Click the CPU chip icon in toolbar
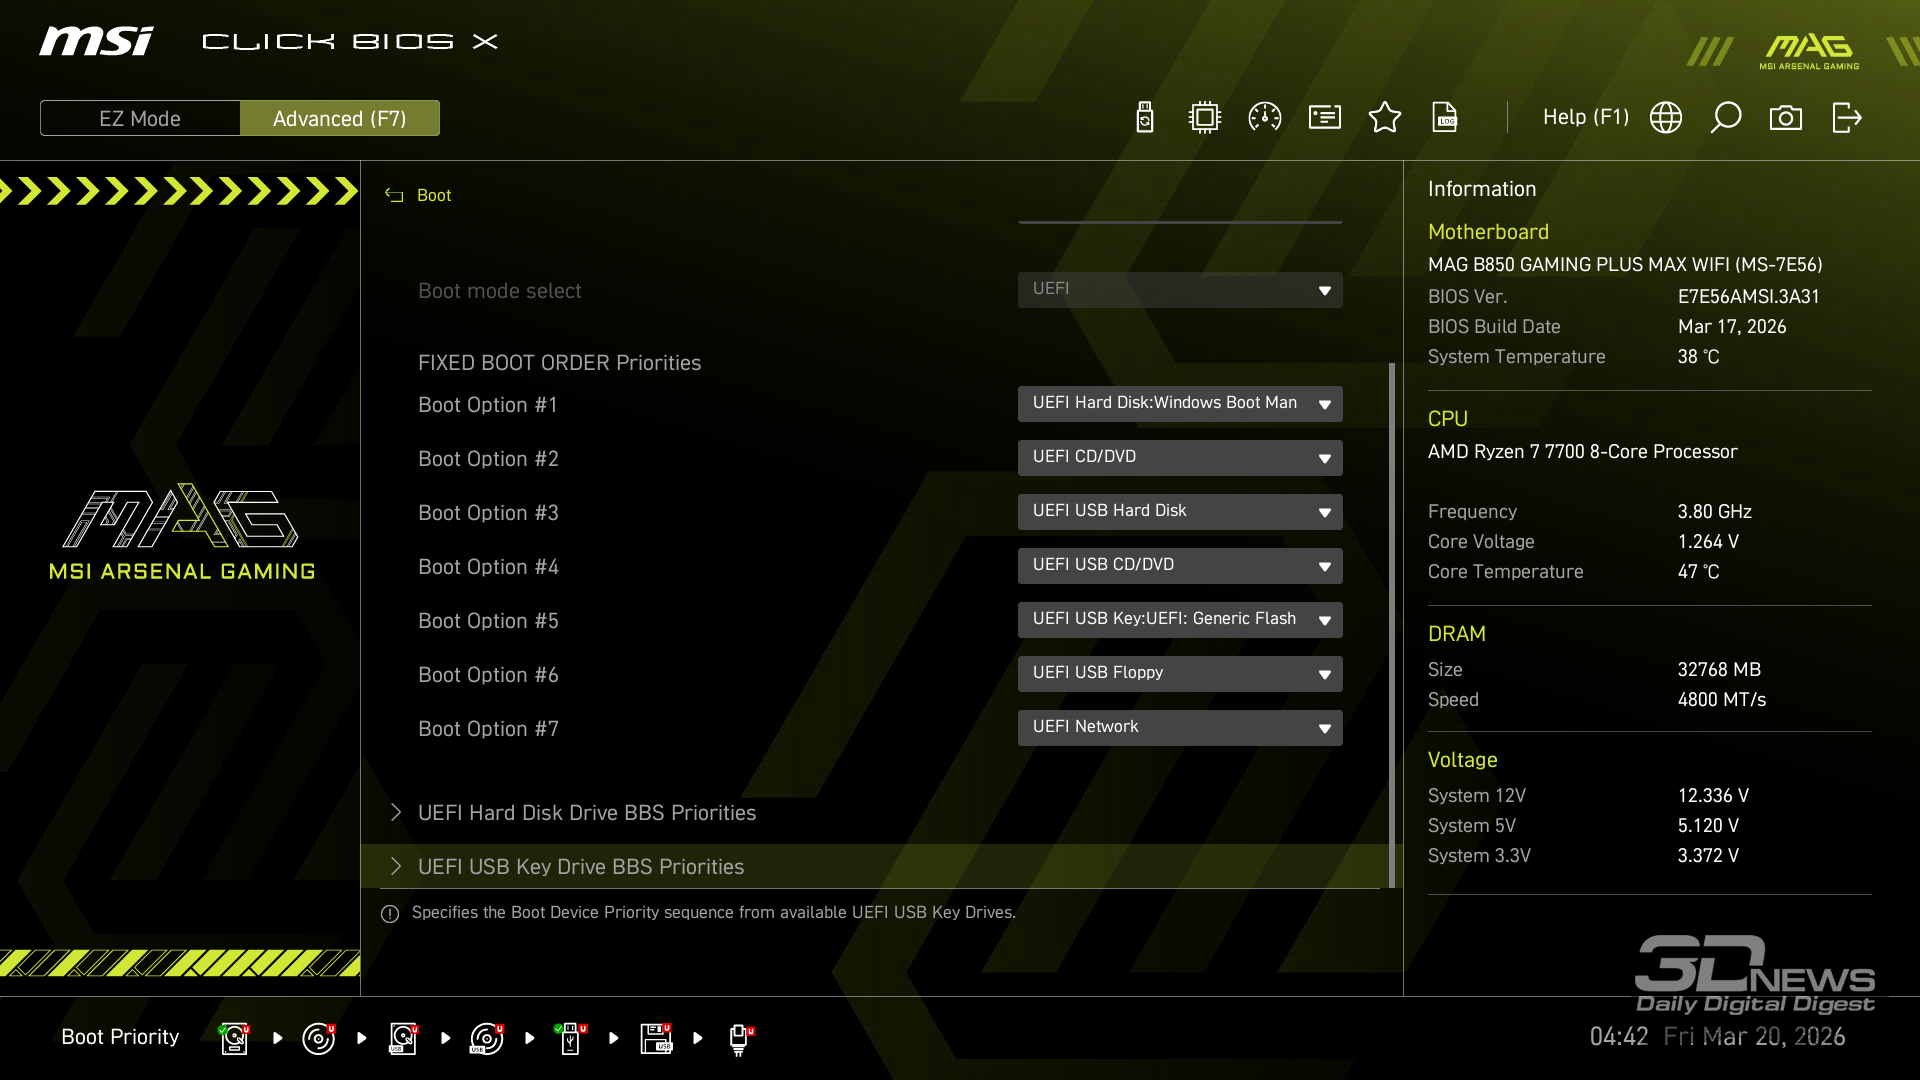This screenshot has height=1080, width=1920. (1205, 118)
